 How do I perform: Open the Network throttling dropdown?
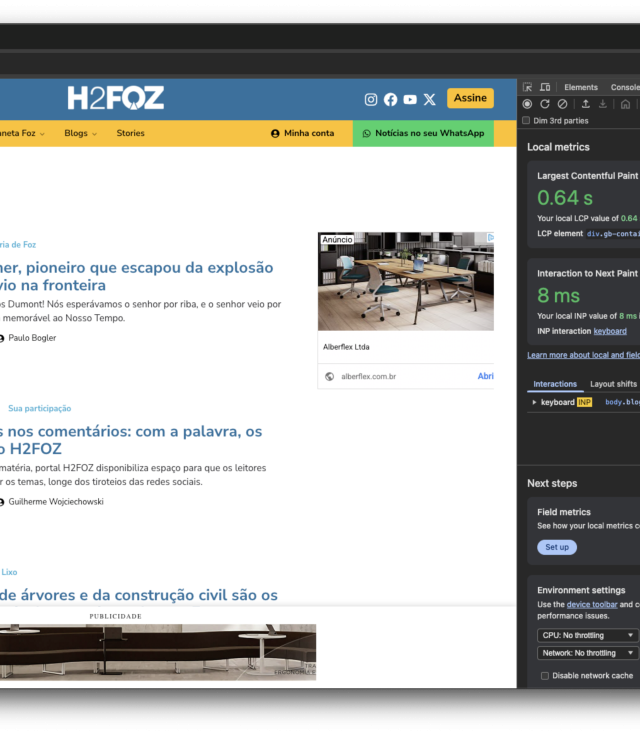pyautogui.click(x=587, y=653)
